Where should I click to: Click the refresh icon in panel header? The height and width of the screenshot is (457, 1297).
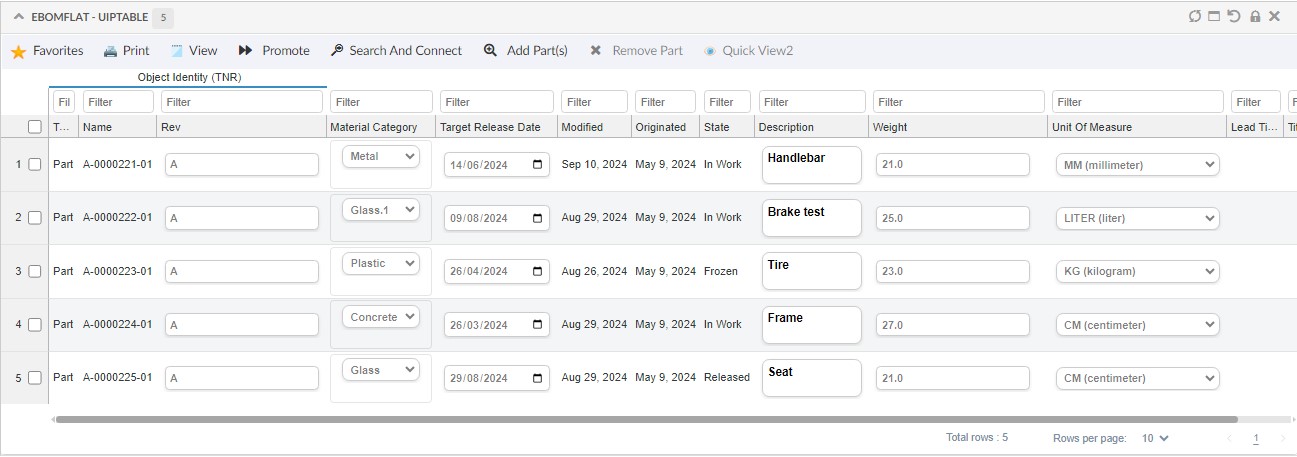[1194, 16]
